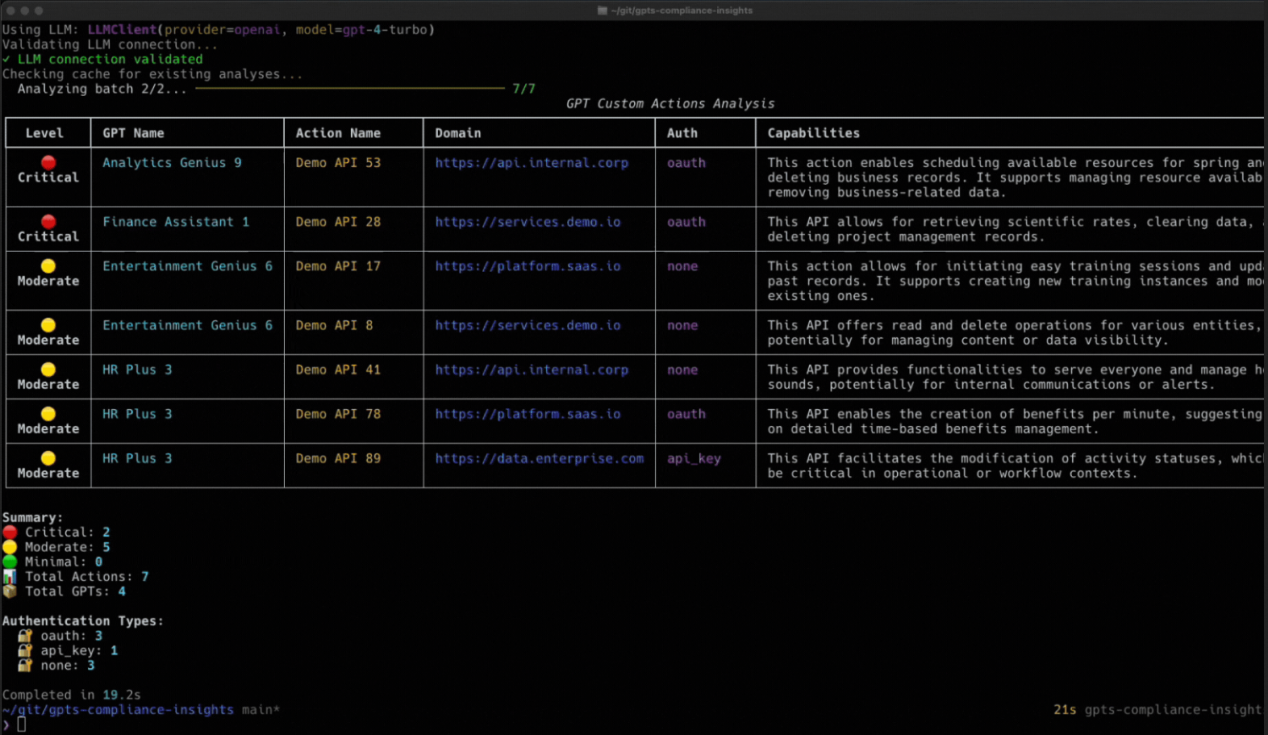This screenshot has width=1268, height=735.
Task: Click the lock icon next to oauth count
Action: pyautogui.click(x=25, y=636)
